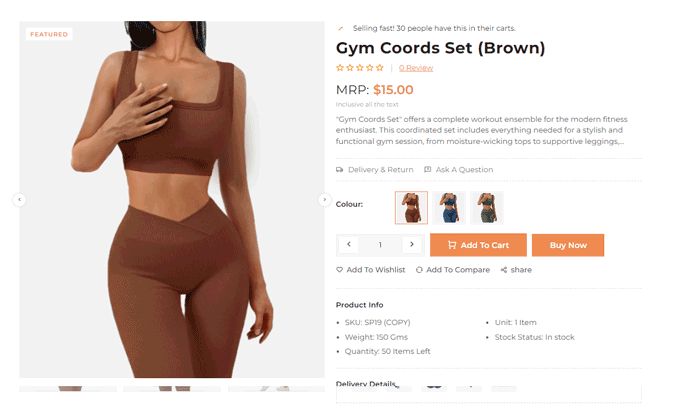Select the green colour variant swatch
This screenshot has width=687, height=409.
tap(487, 208)
